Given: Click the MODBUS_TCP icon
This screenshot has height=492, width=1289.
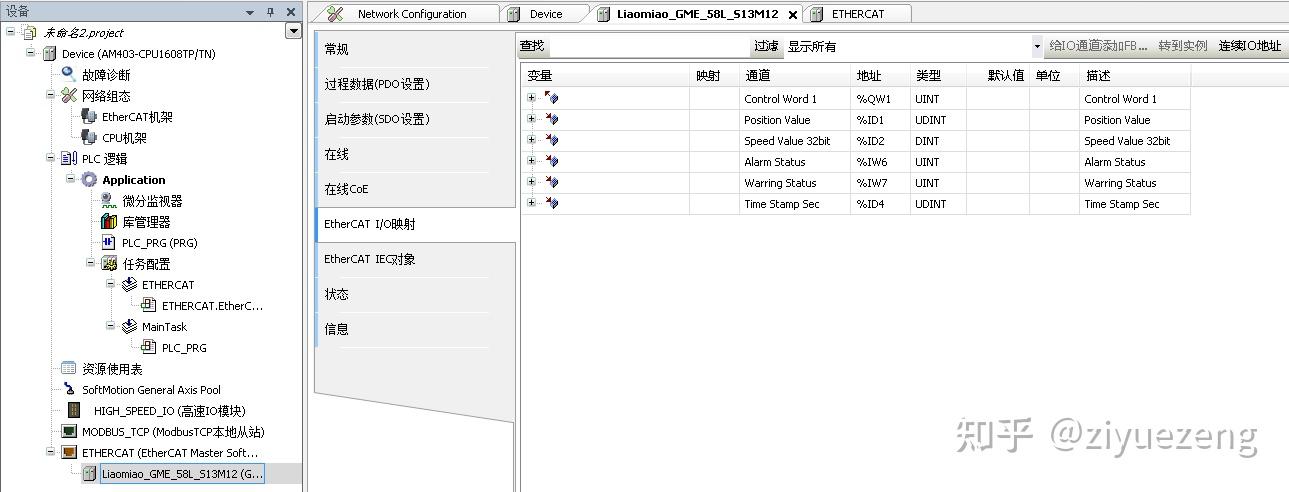Looking at the screenshot, I should tap(69, 432).
